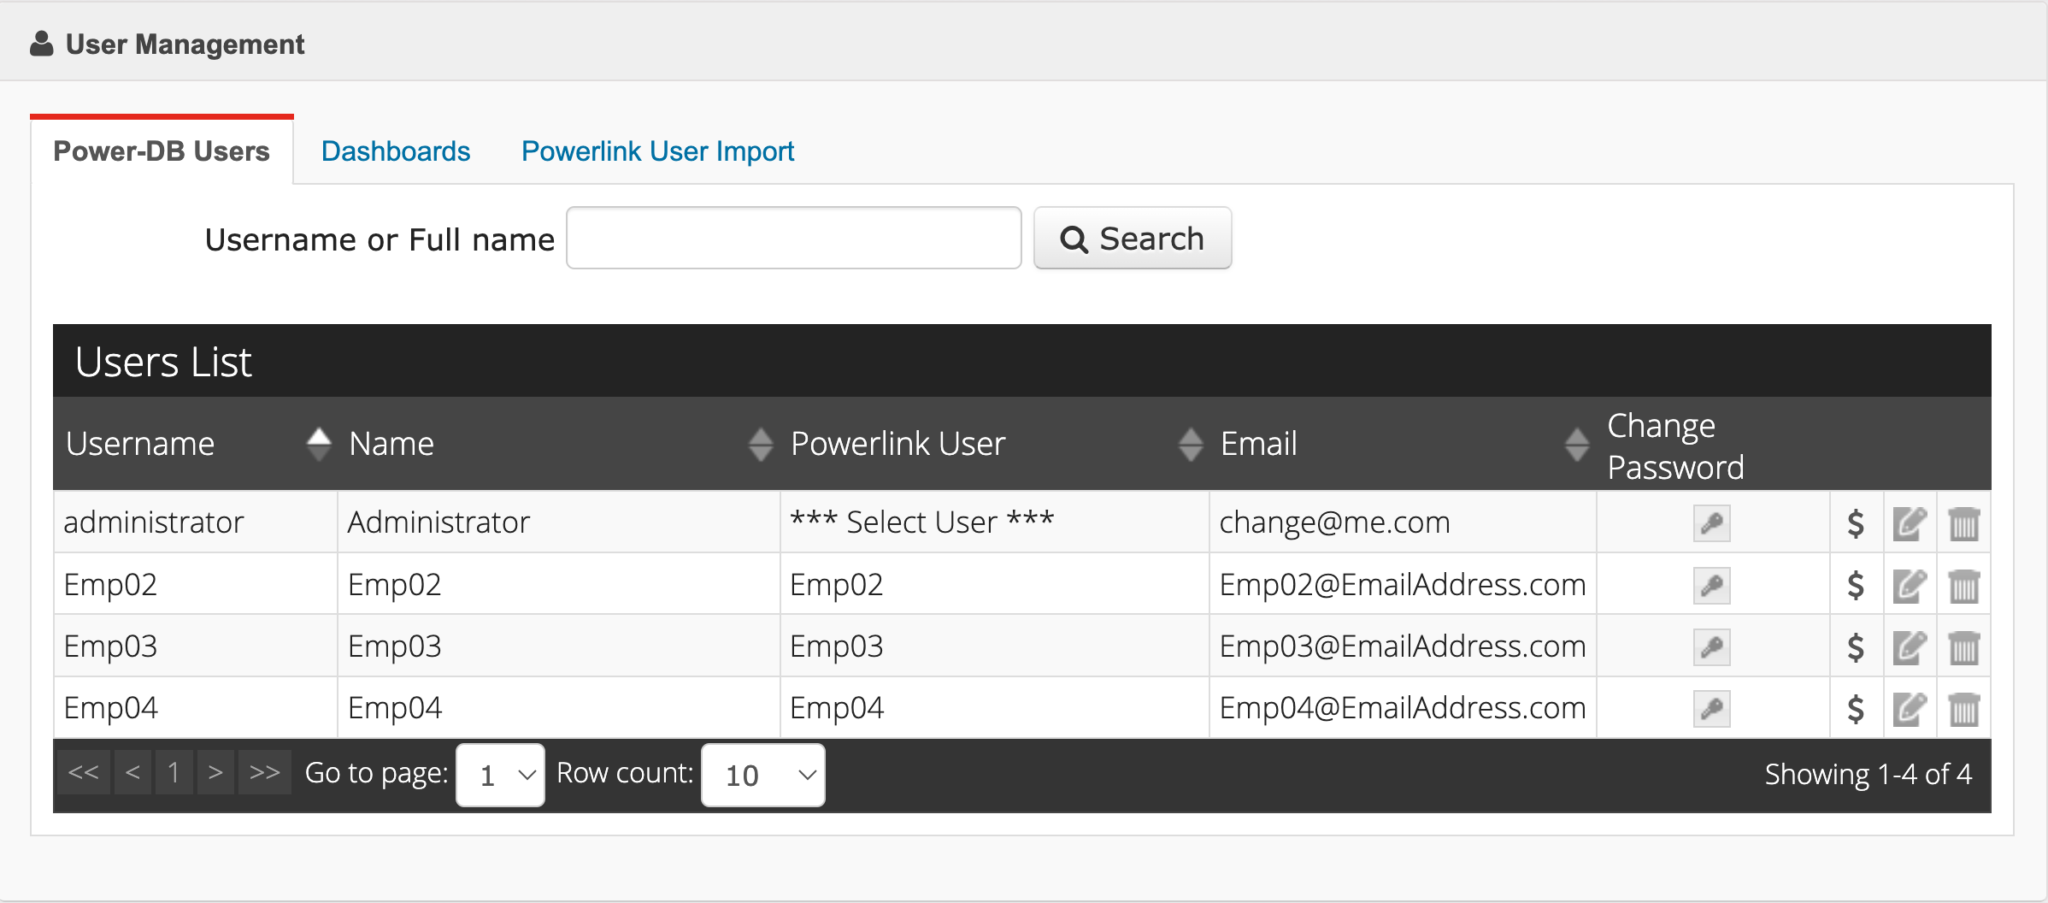Open the Go to page dropdown
2048x903 pixels.
(500, 775)
